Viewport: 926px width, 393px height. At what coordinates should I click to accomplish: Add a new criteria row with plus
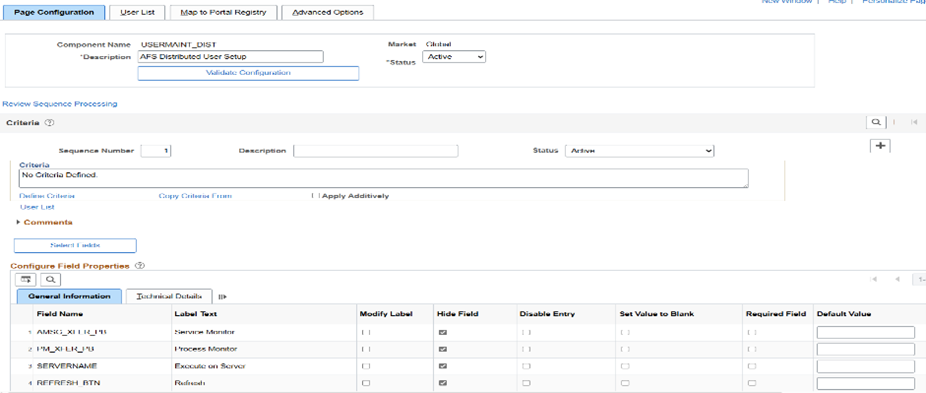click(880, 146)
